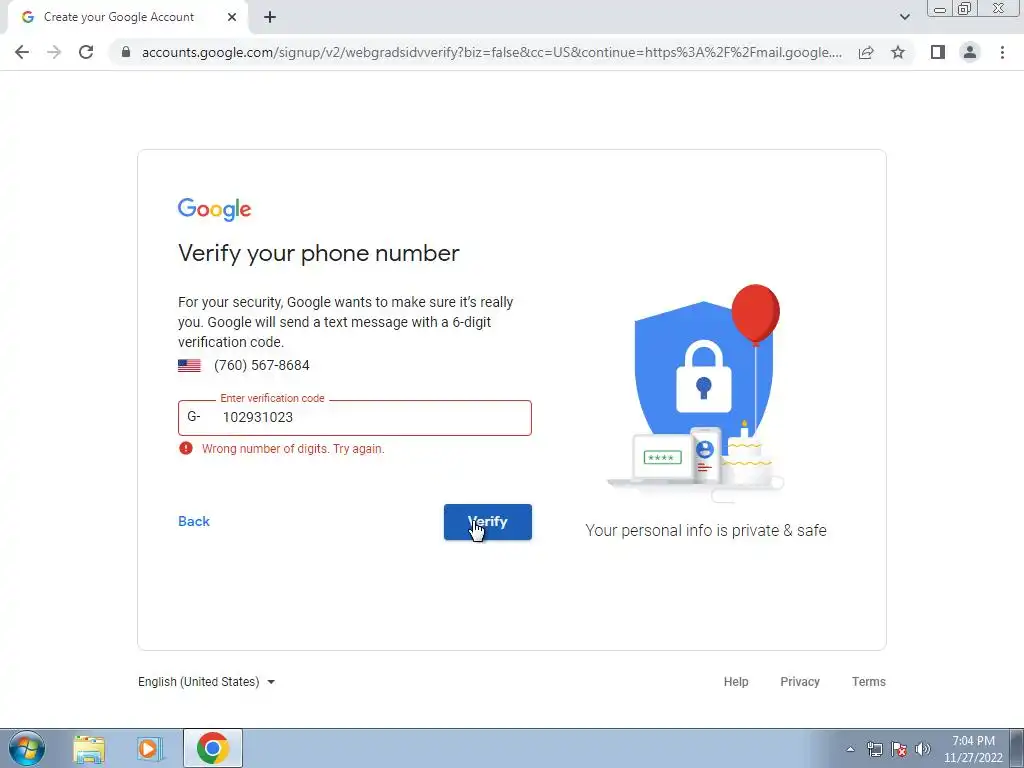1024x768 pixels.
Task: Open the Help footer link
Action: point(735,682)
